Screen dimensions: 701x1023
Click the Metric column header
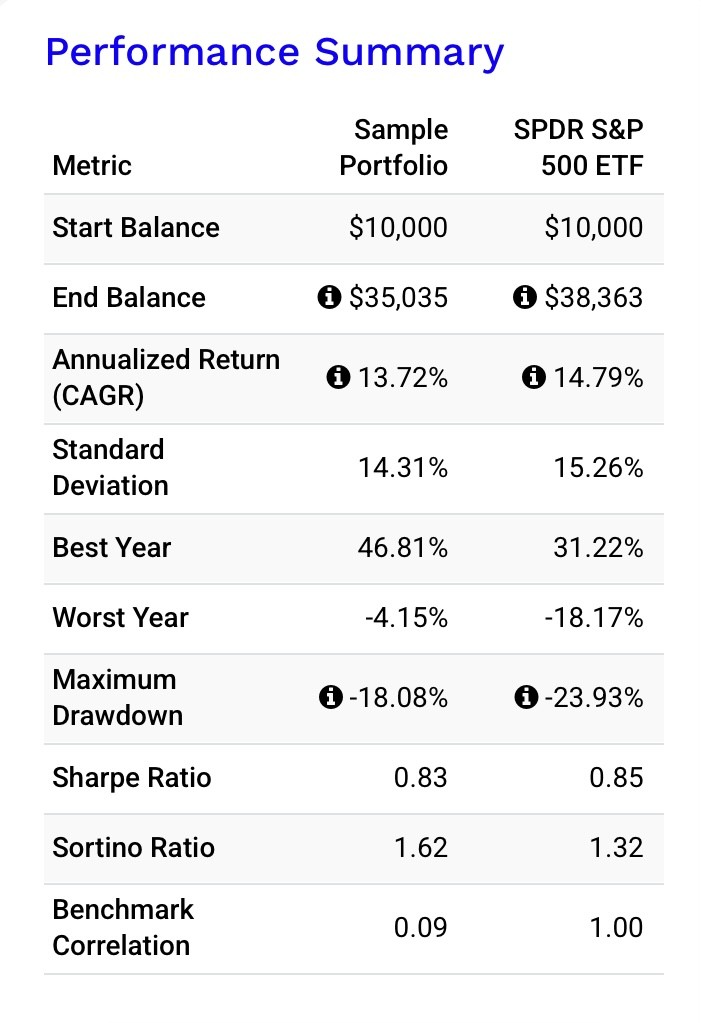[92, 165]
